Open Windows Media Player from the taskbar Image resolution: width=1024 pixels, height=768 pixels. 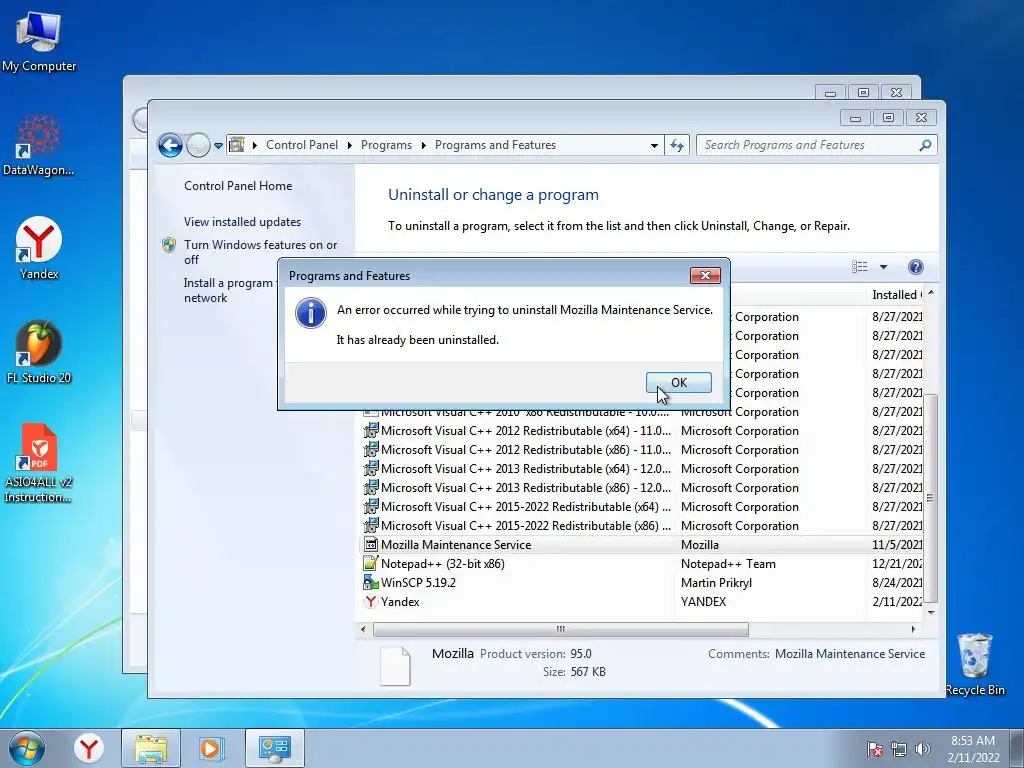211,748
